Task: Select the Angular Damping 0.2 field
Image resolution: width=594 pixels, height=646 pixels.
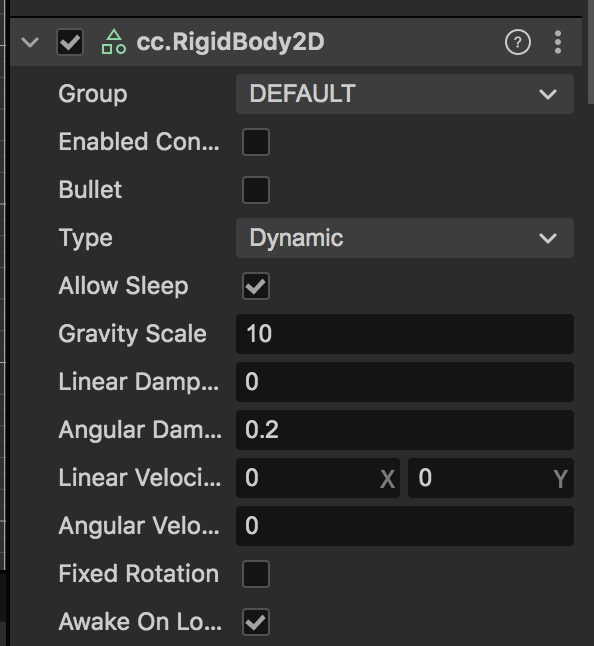Action: pyautogui.click(x=405, y=430)
